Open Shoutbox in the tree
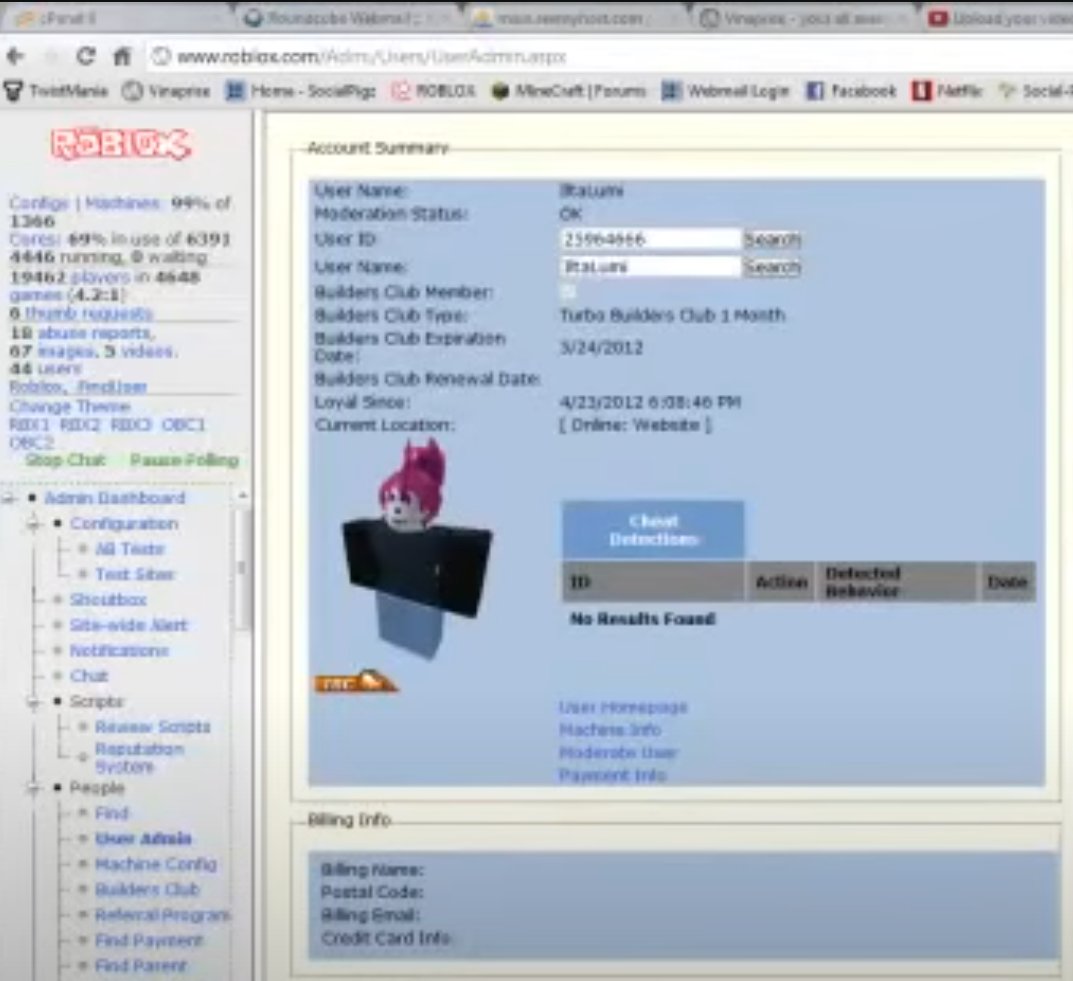Screen dimensions: 1073x981 (108, 599)
